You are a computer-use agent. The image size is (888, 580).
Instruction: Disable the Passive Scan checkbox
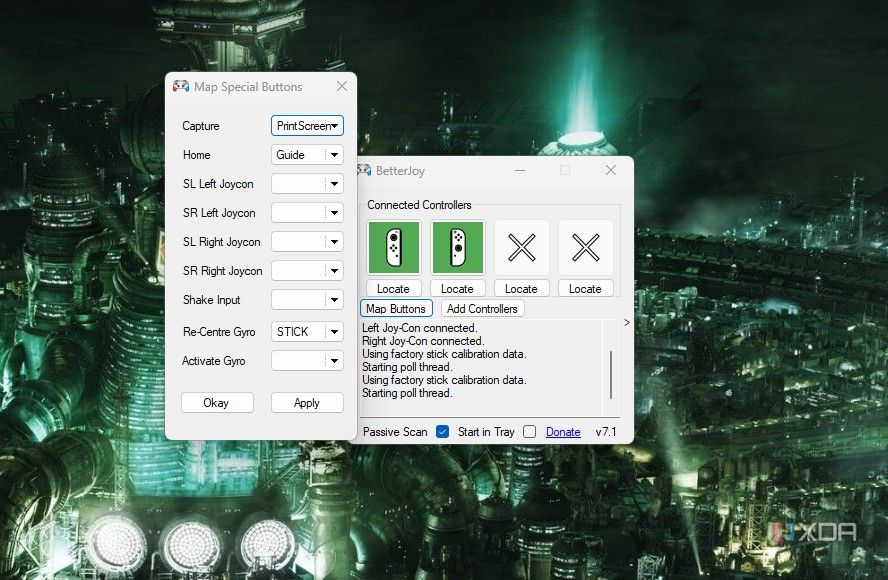tap(442, 432)
